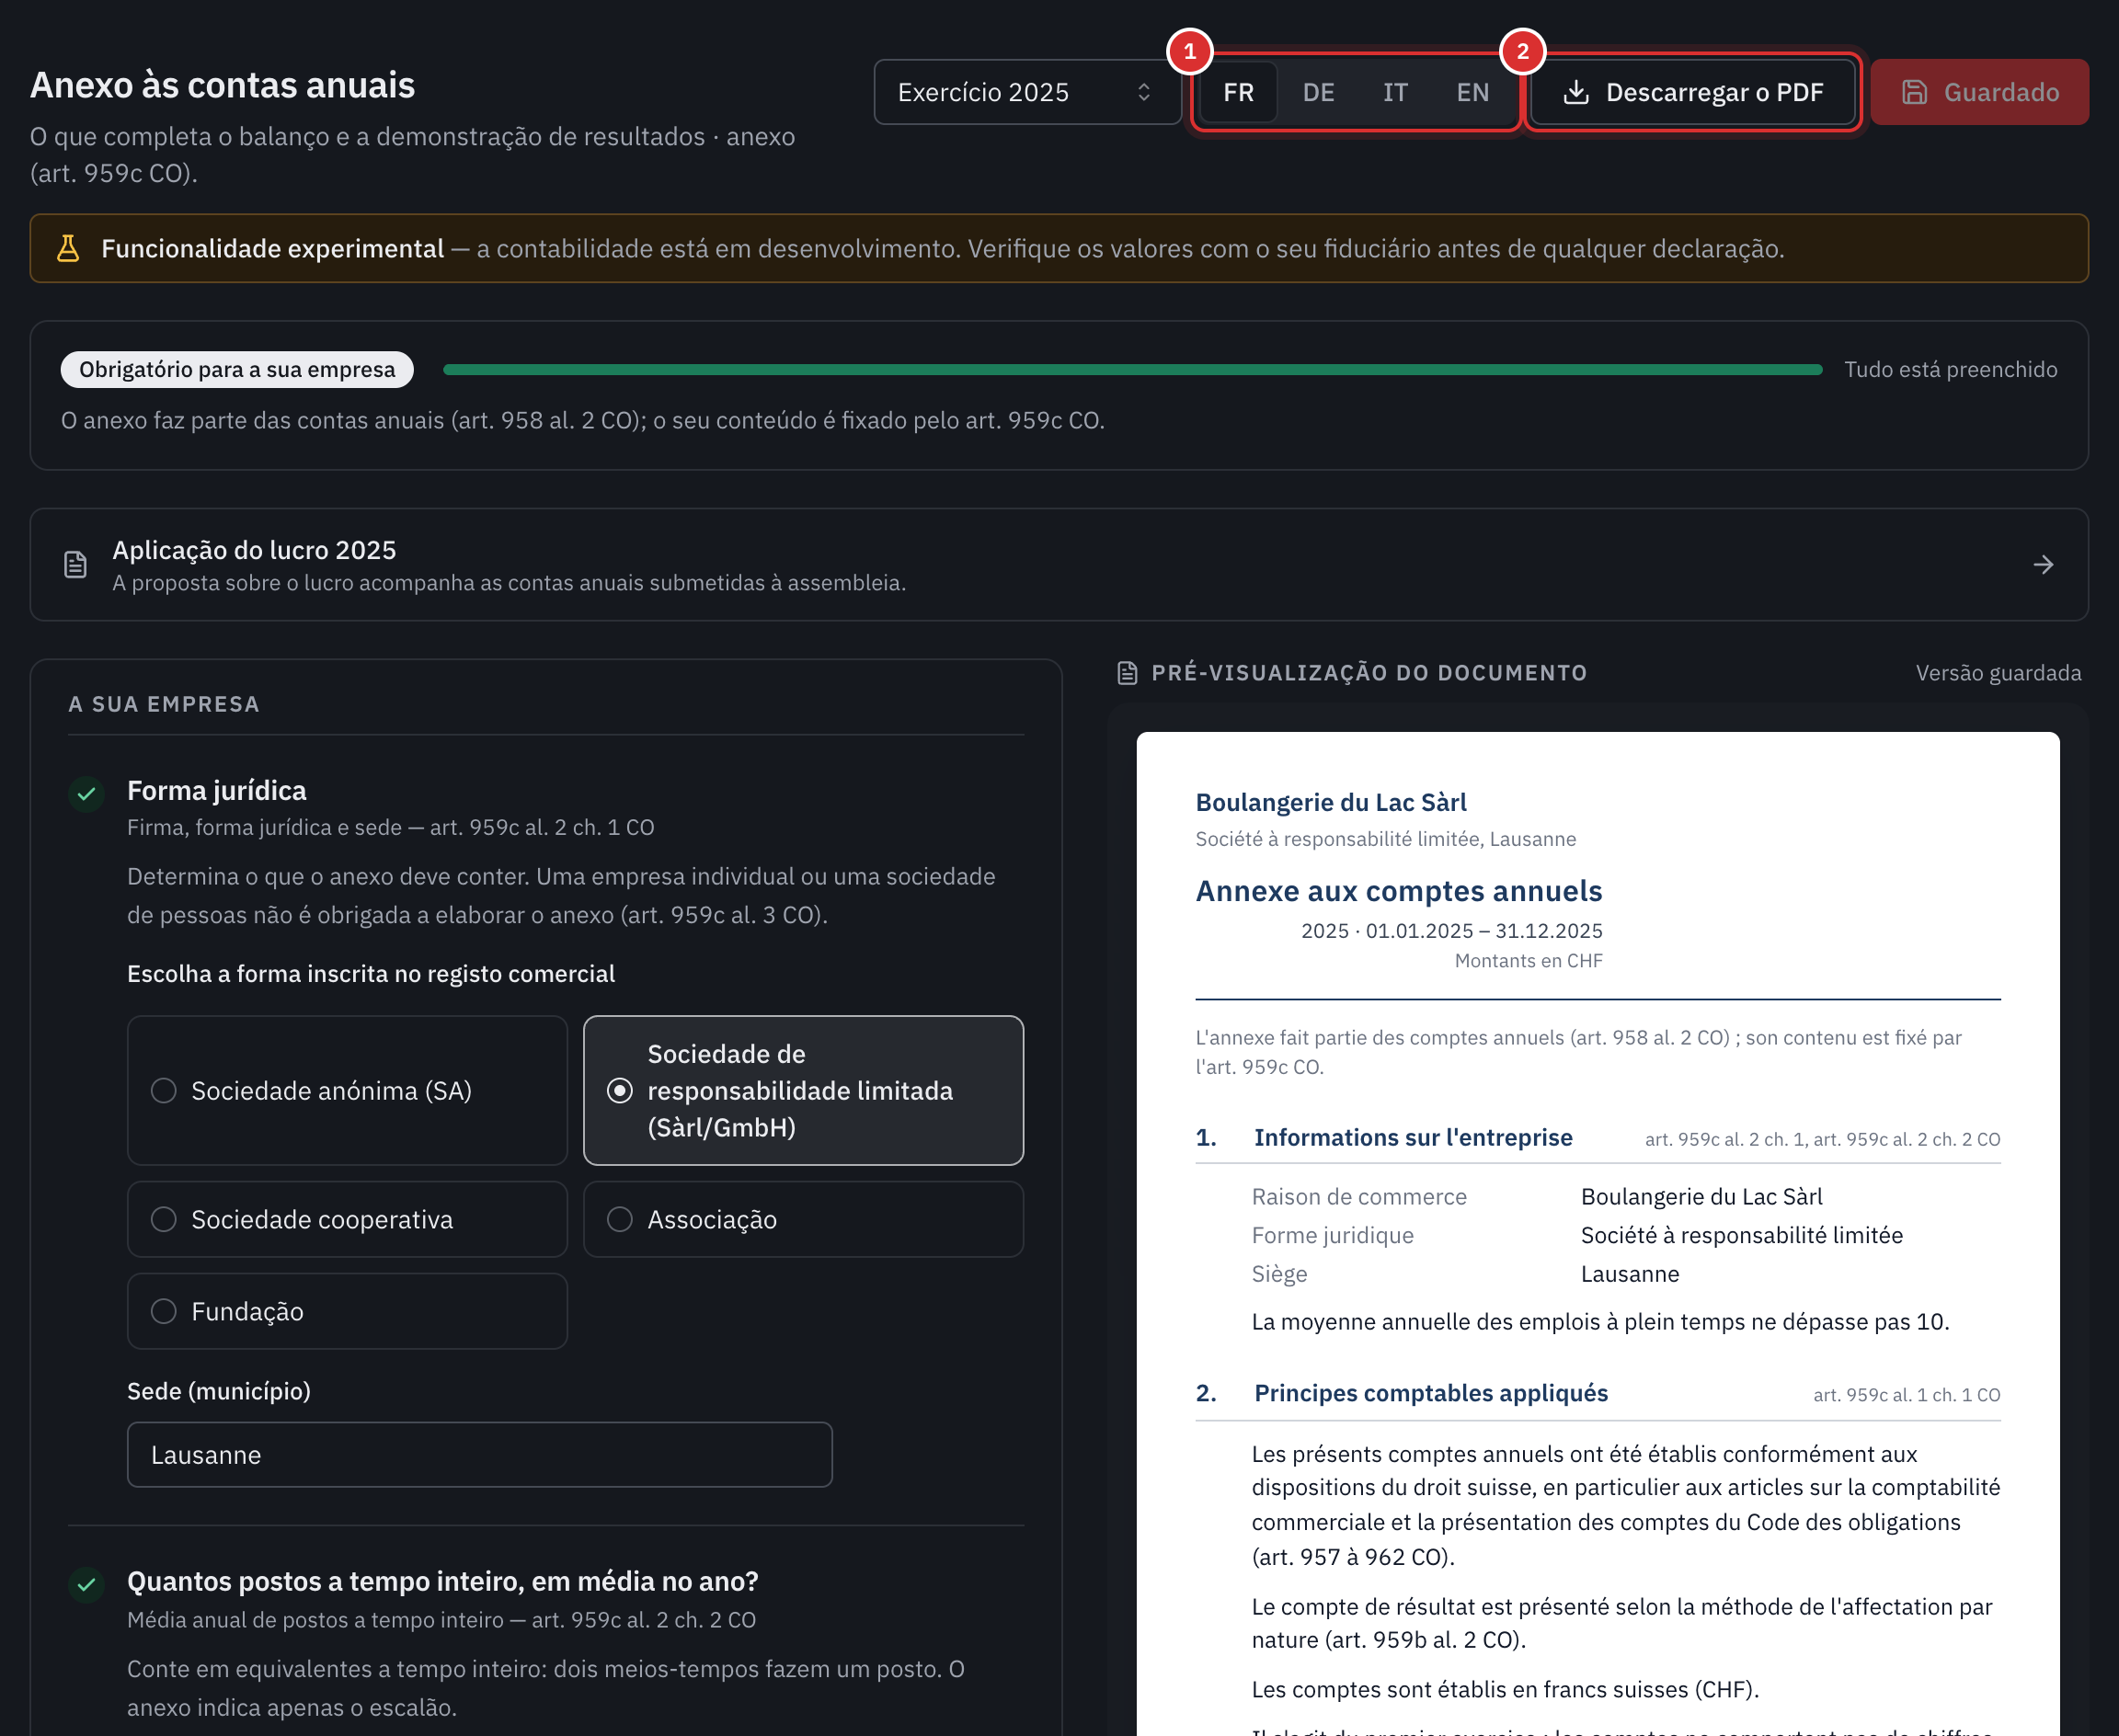Click the Tudo está preenchido status text
The height and width of the screenshot is (1736, 2119).
pyautogui.click(x=1950, y=369)
